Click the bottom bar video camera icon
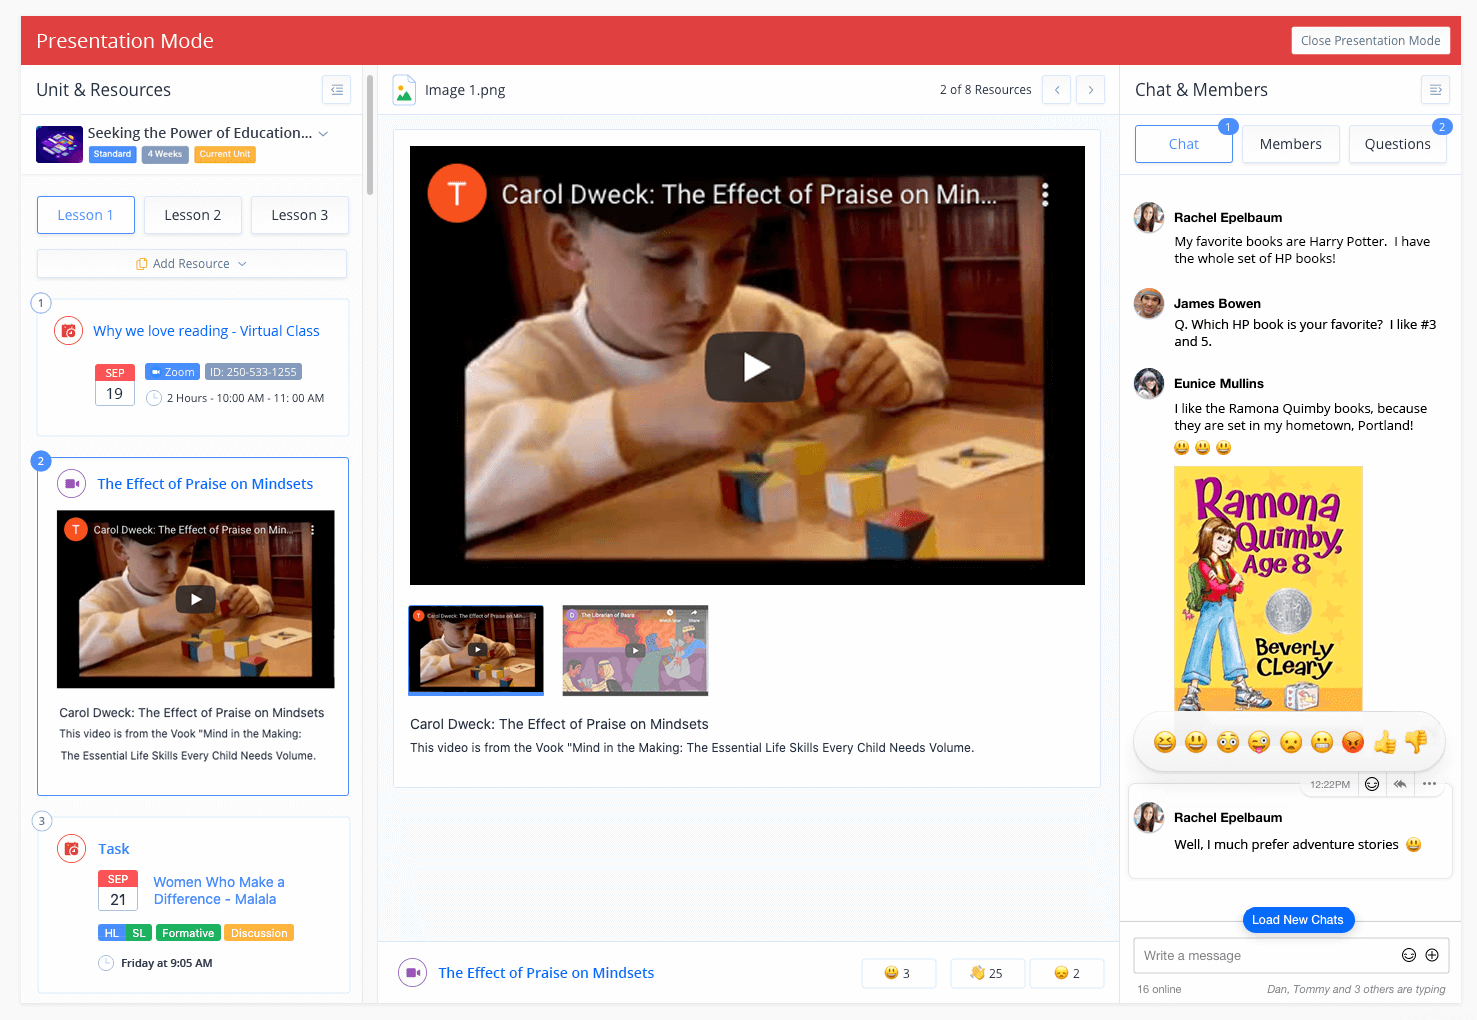The image size is (1477, 1020). 412,972
